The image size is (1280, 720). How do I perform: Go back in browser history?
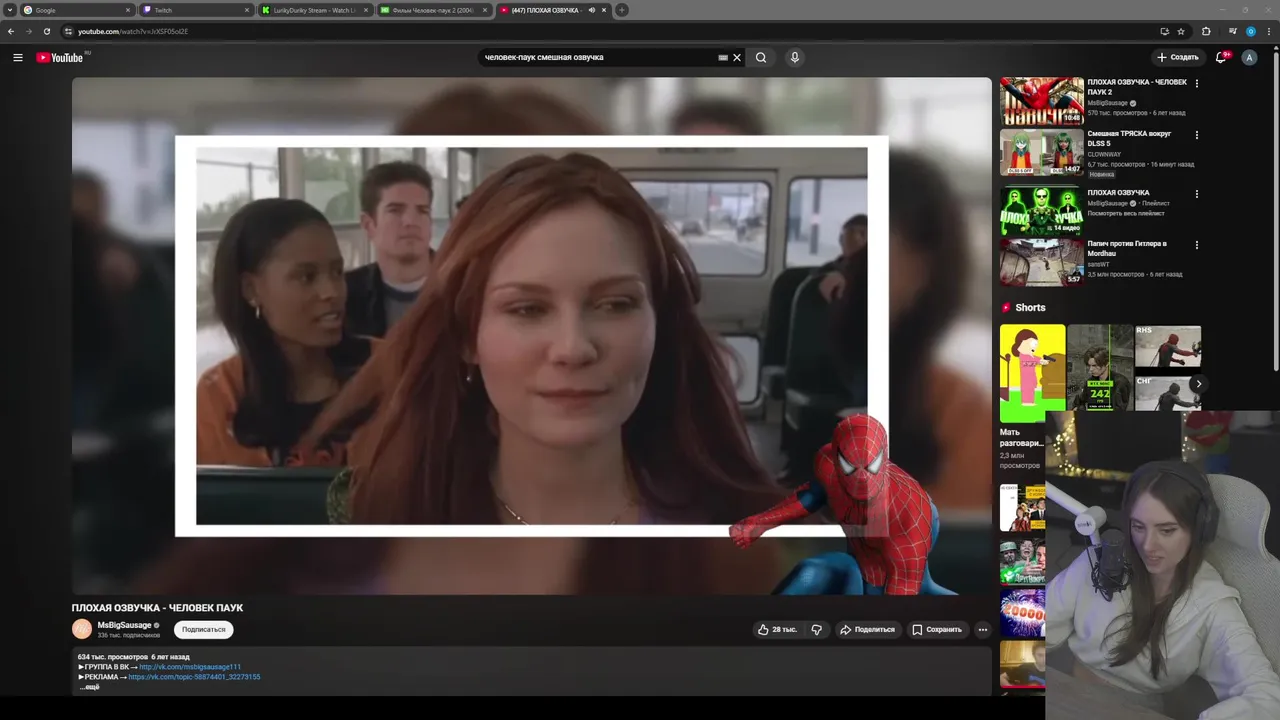pos(11,31)
